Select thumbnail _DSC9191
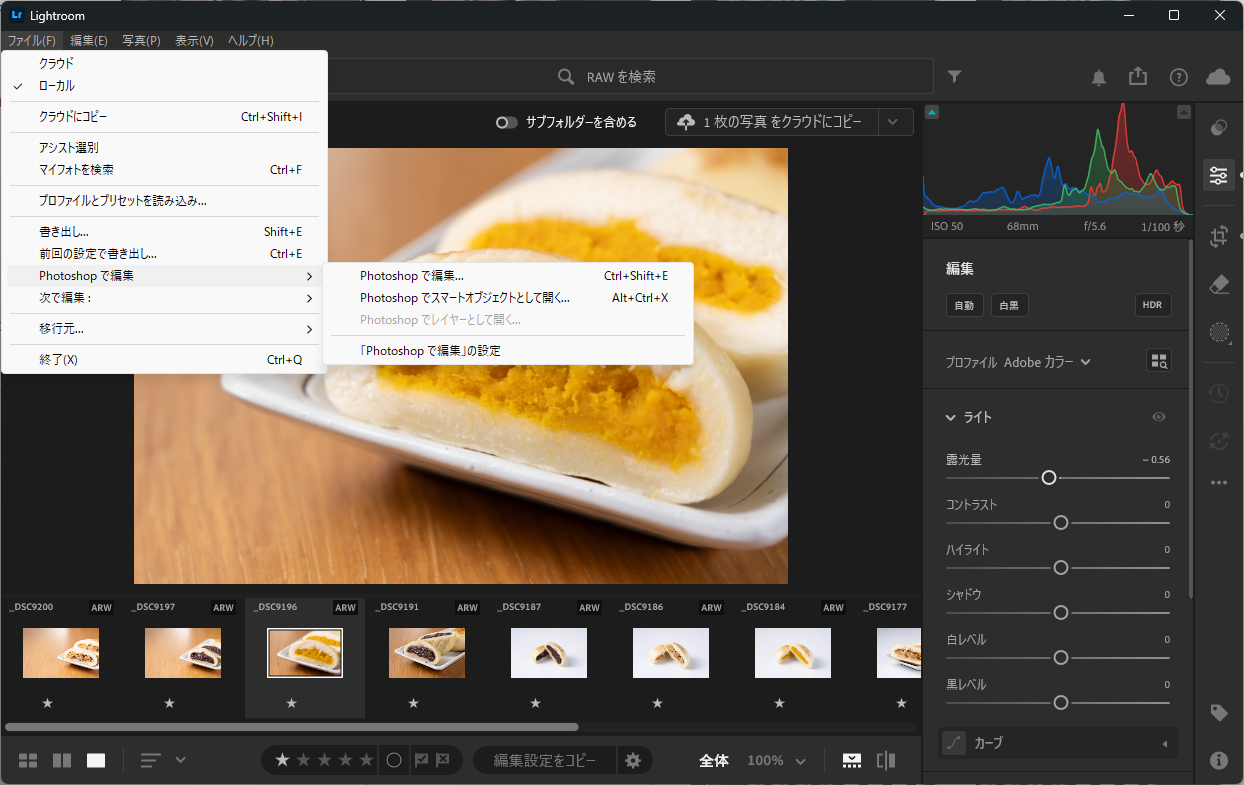 pyautogui.click(x=427, y=653)
